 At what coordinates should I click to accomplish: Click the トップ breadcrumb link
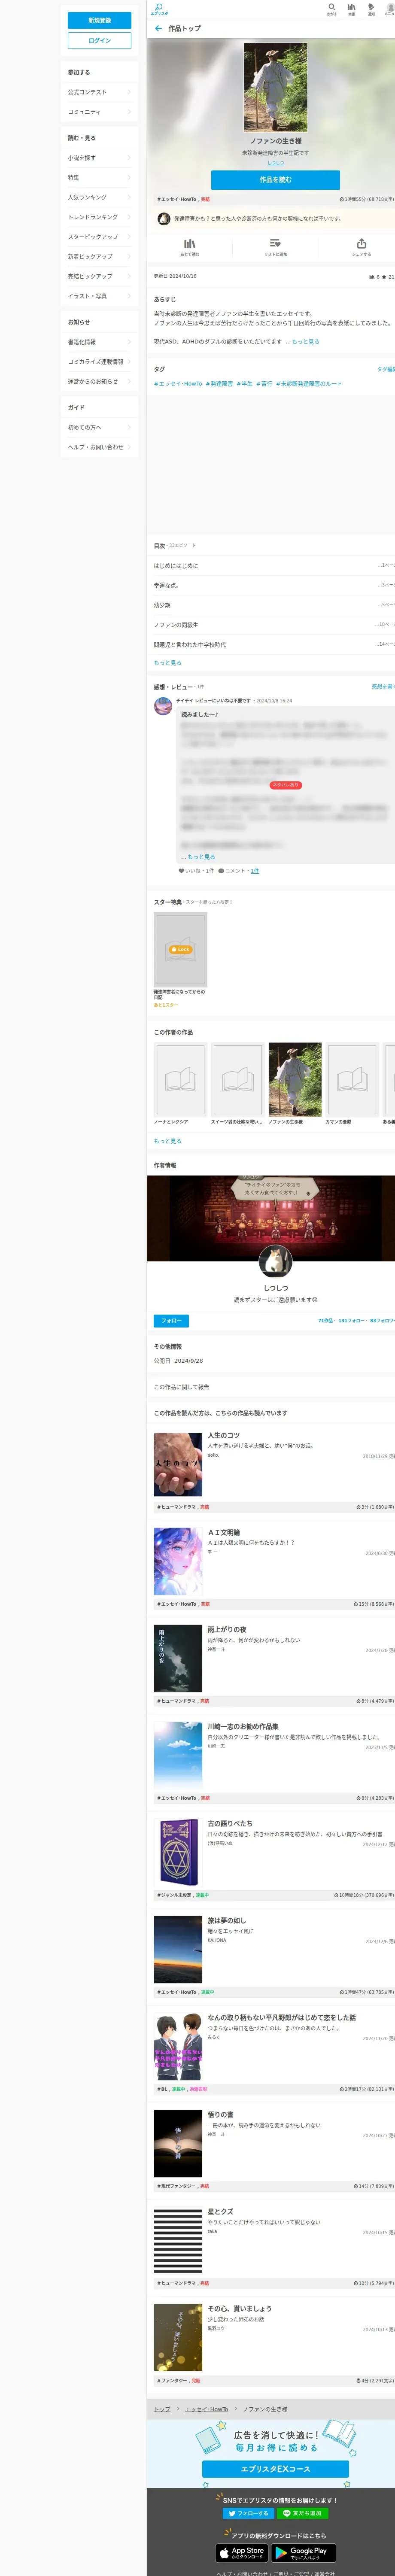coord(162,2409)
